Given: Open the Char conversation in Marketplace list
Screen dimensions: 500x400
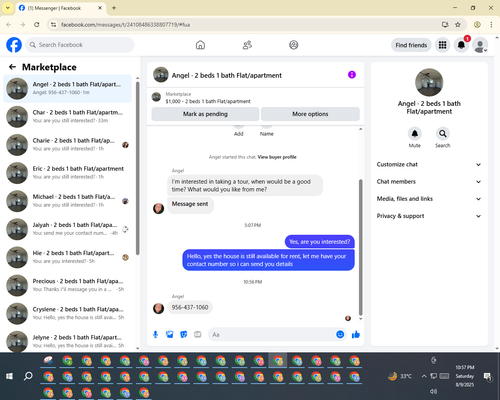Looking at the screenshot, I should (x=67, y=117).
